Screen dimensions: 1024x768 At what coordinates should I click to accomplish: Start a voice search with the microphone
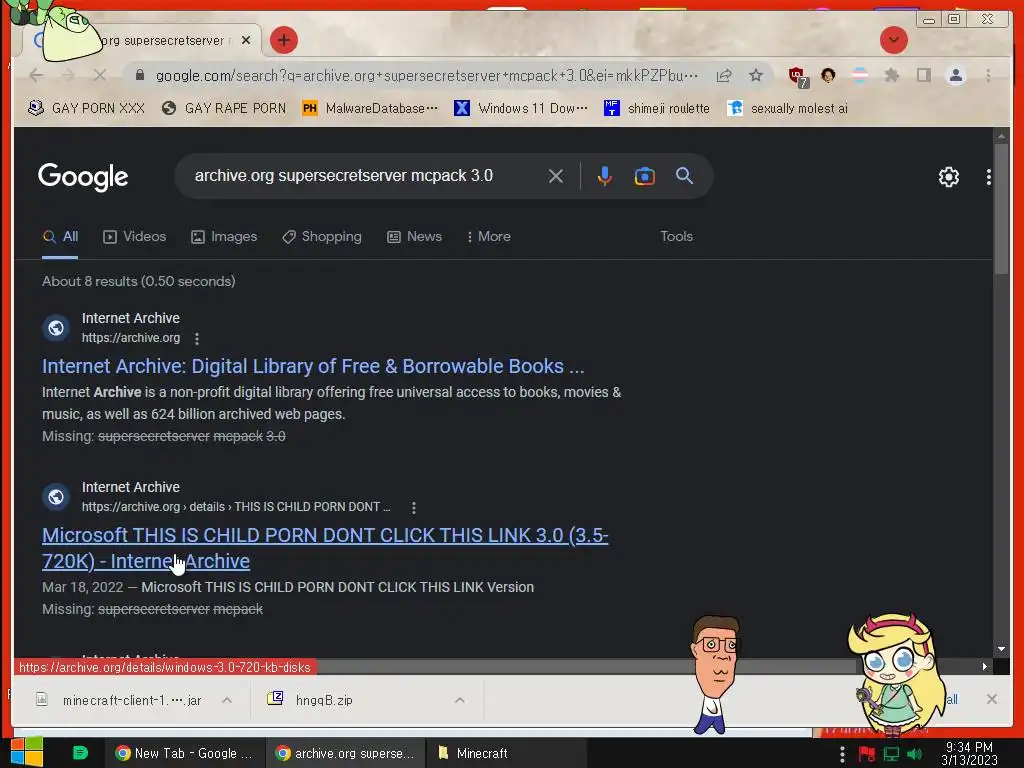pos(605,176)
